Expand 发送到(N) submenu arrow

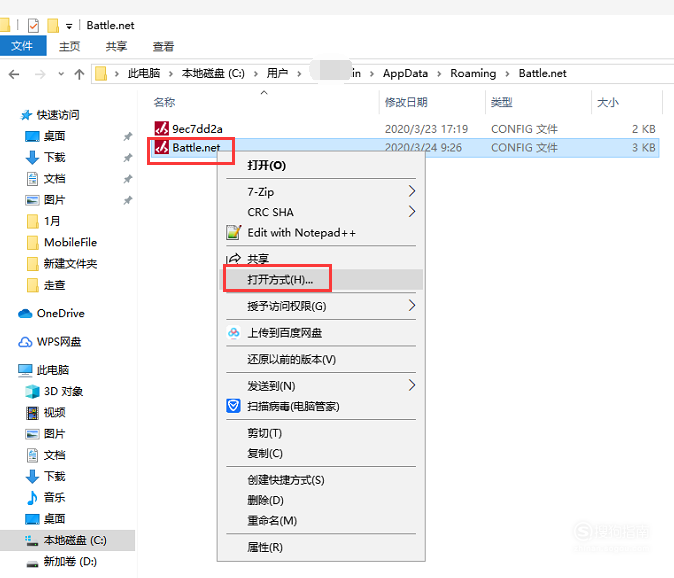pyautogui.click(x=412, y=385)
